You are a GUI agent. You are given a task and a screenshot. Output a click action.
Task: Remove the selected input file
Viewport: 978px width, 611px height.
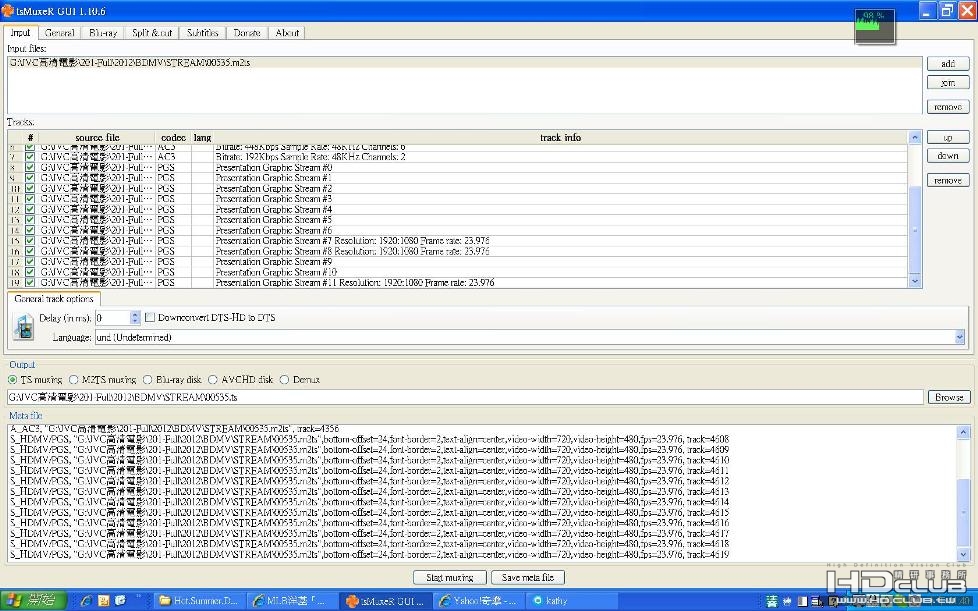pos(948,107)
